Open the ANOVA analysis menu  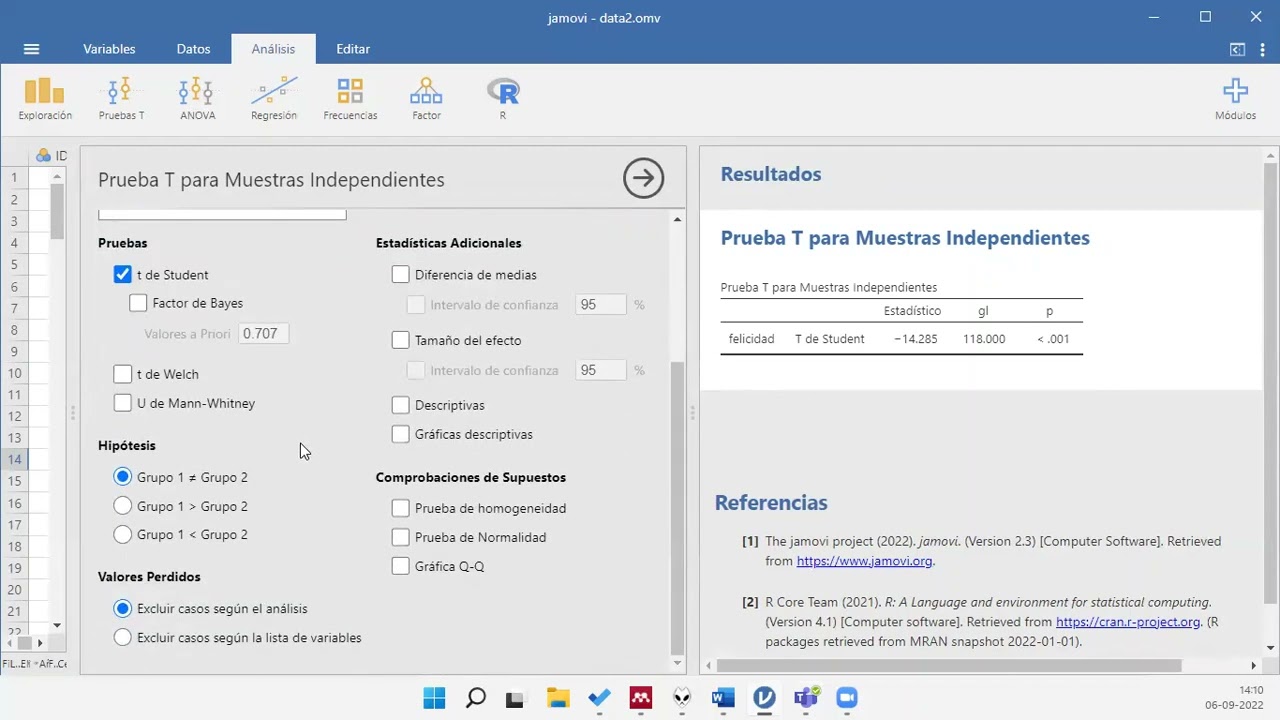tap(197, 99)
